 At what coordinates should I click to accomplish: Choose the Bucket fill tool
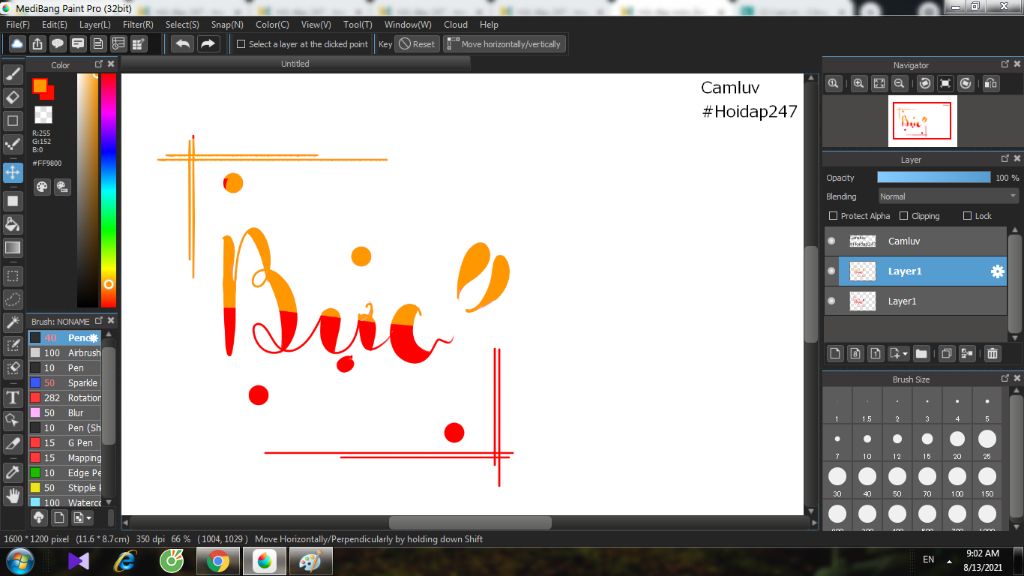click(12, 225)
